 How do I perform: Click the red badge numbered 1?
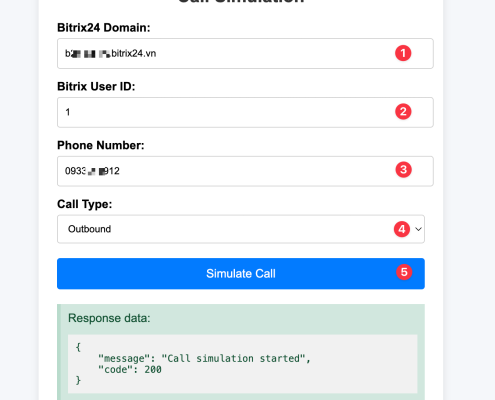pyautogui.click(x=403, y=53)
